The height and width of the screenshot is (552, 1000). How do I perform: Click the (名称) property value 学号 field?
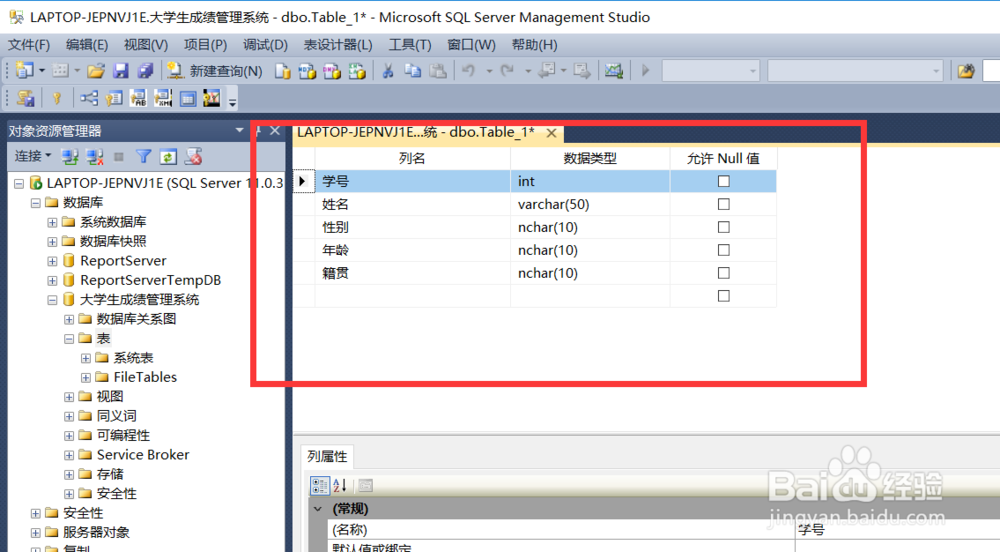897,530
